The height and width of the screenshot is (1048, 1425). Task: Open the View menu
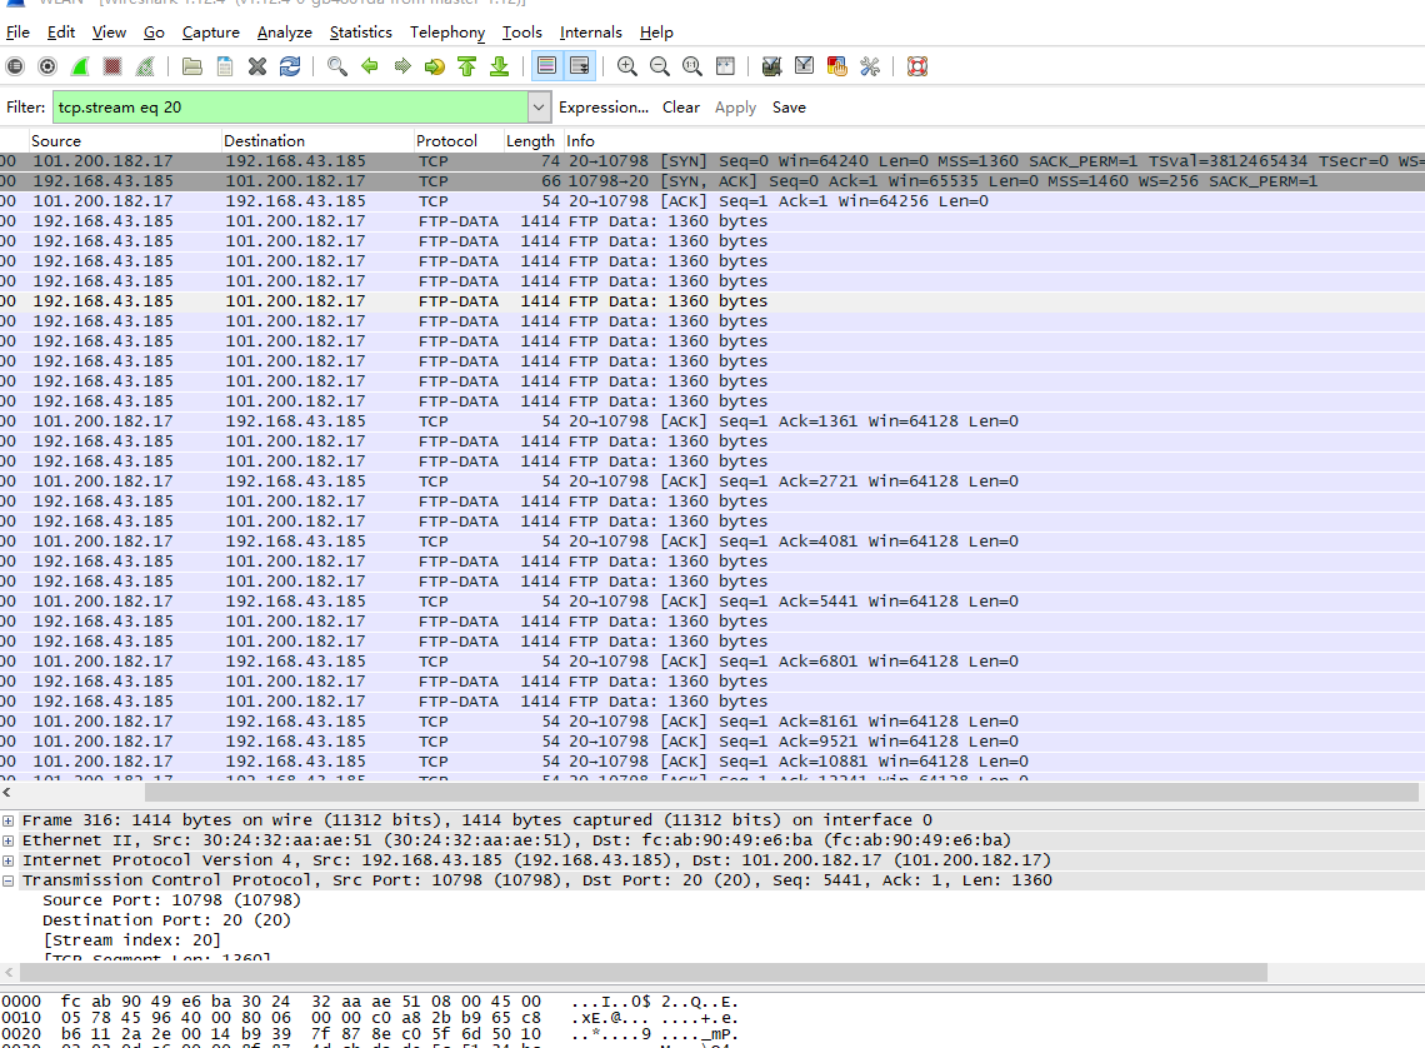coord(109,32)
